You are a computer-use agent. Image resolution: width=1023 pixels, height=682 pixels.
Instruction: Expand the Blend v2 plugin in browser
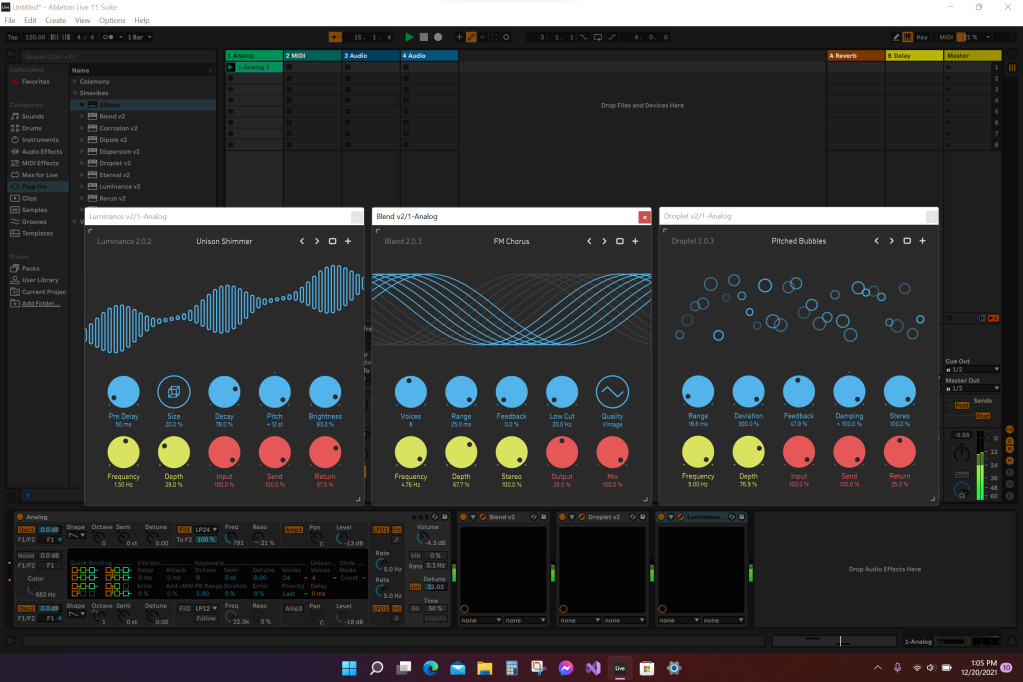82,116
